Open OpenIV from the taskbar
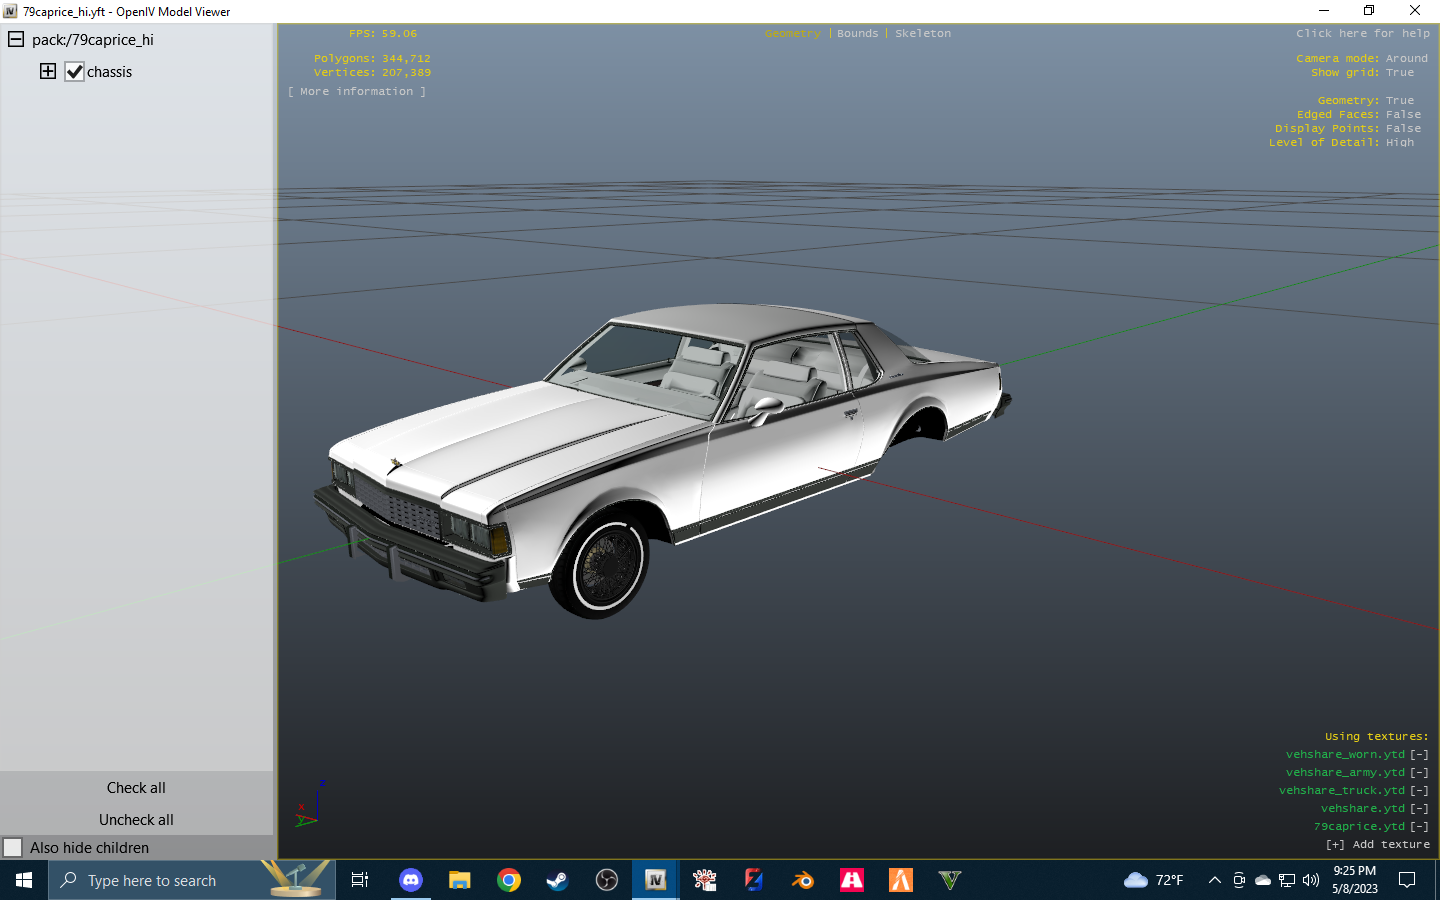Viewport: 1440px width, 900px height. click(x=655, y=880)
